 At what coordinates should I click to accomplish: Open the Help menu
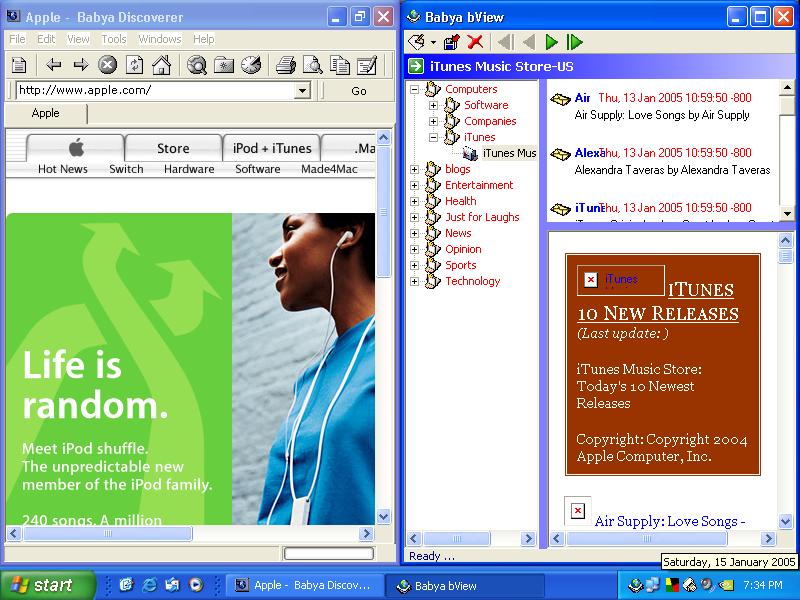(x=204, y=39)
